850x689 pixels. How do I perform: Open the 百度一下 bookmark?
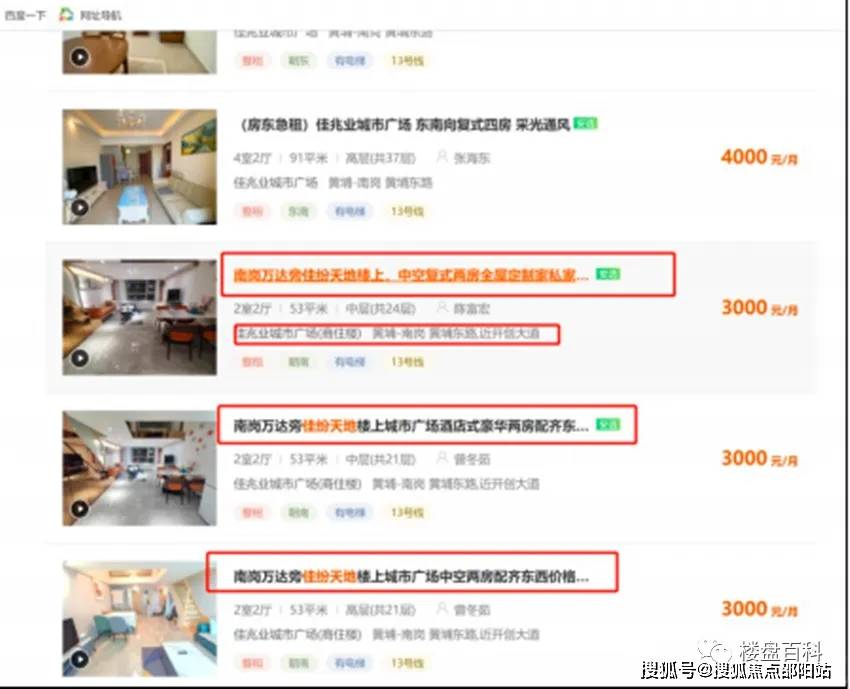click(x=25, y=15)
